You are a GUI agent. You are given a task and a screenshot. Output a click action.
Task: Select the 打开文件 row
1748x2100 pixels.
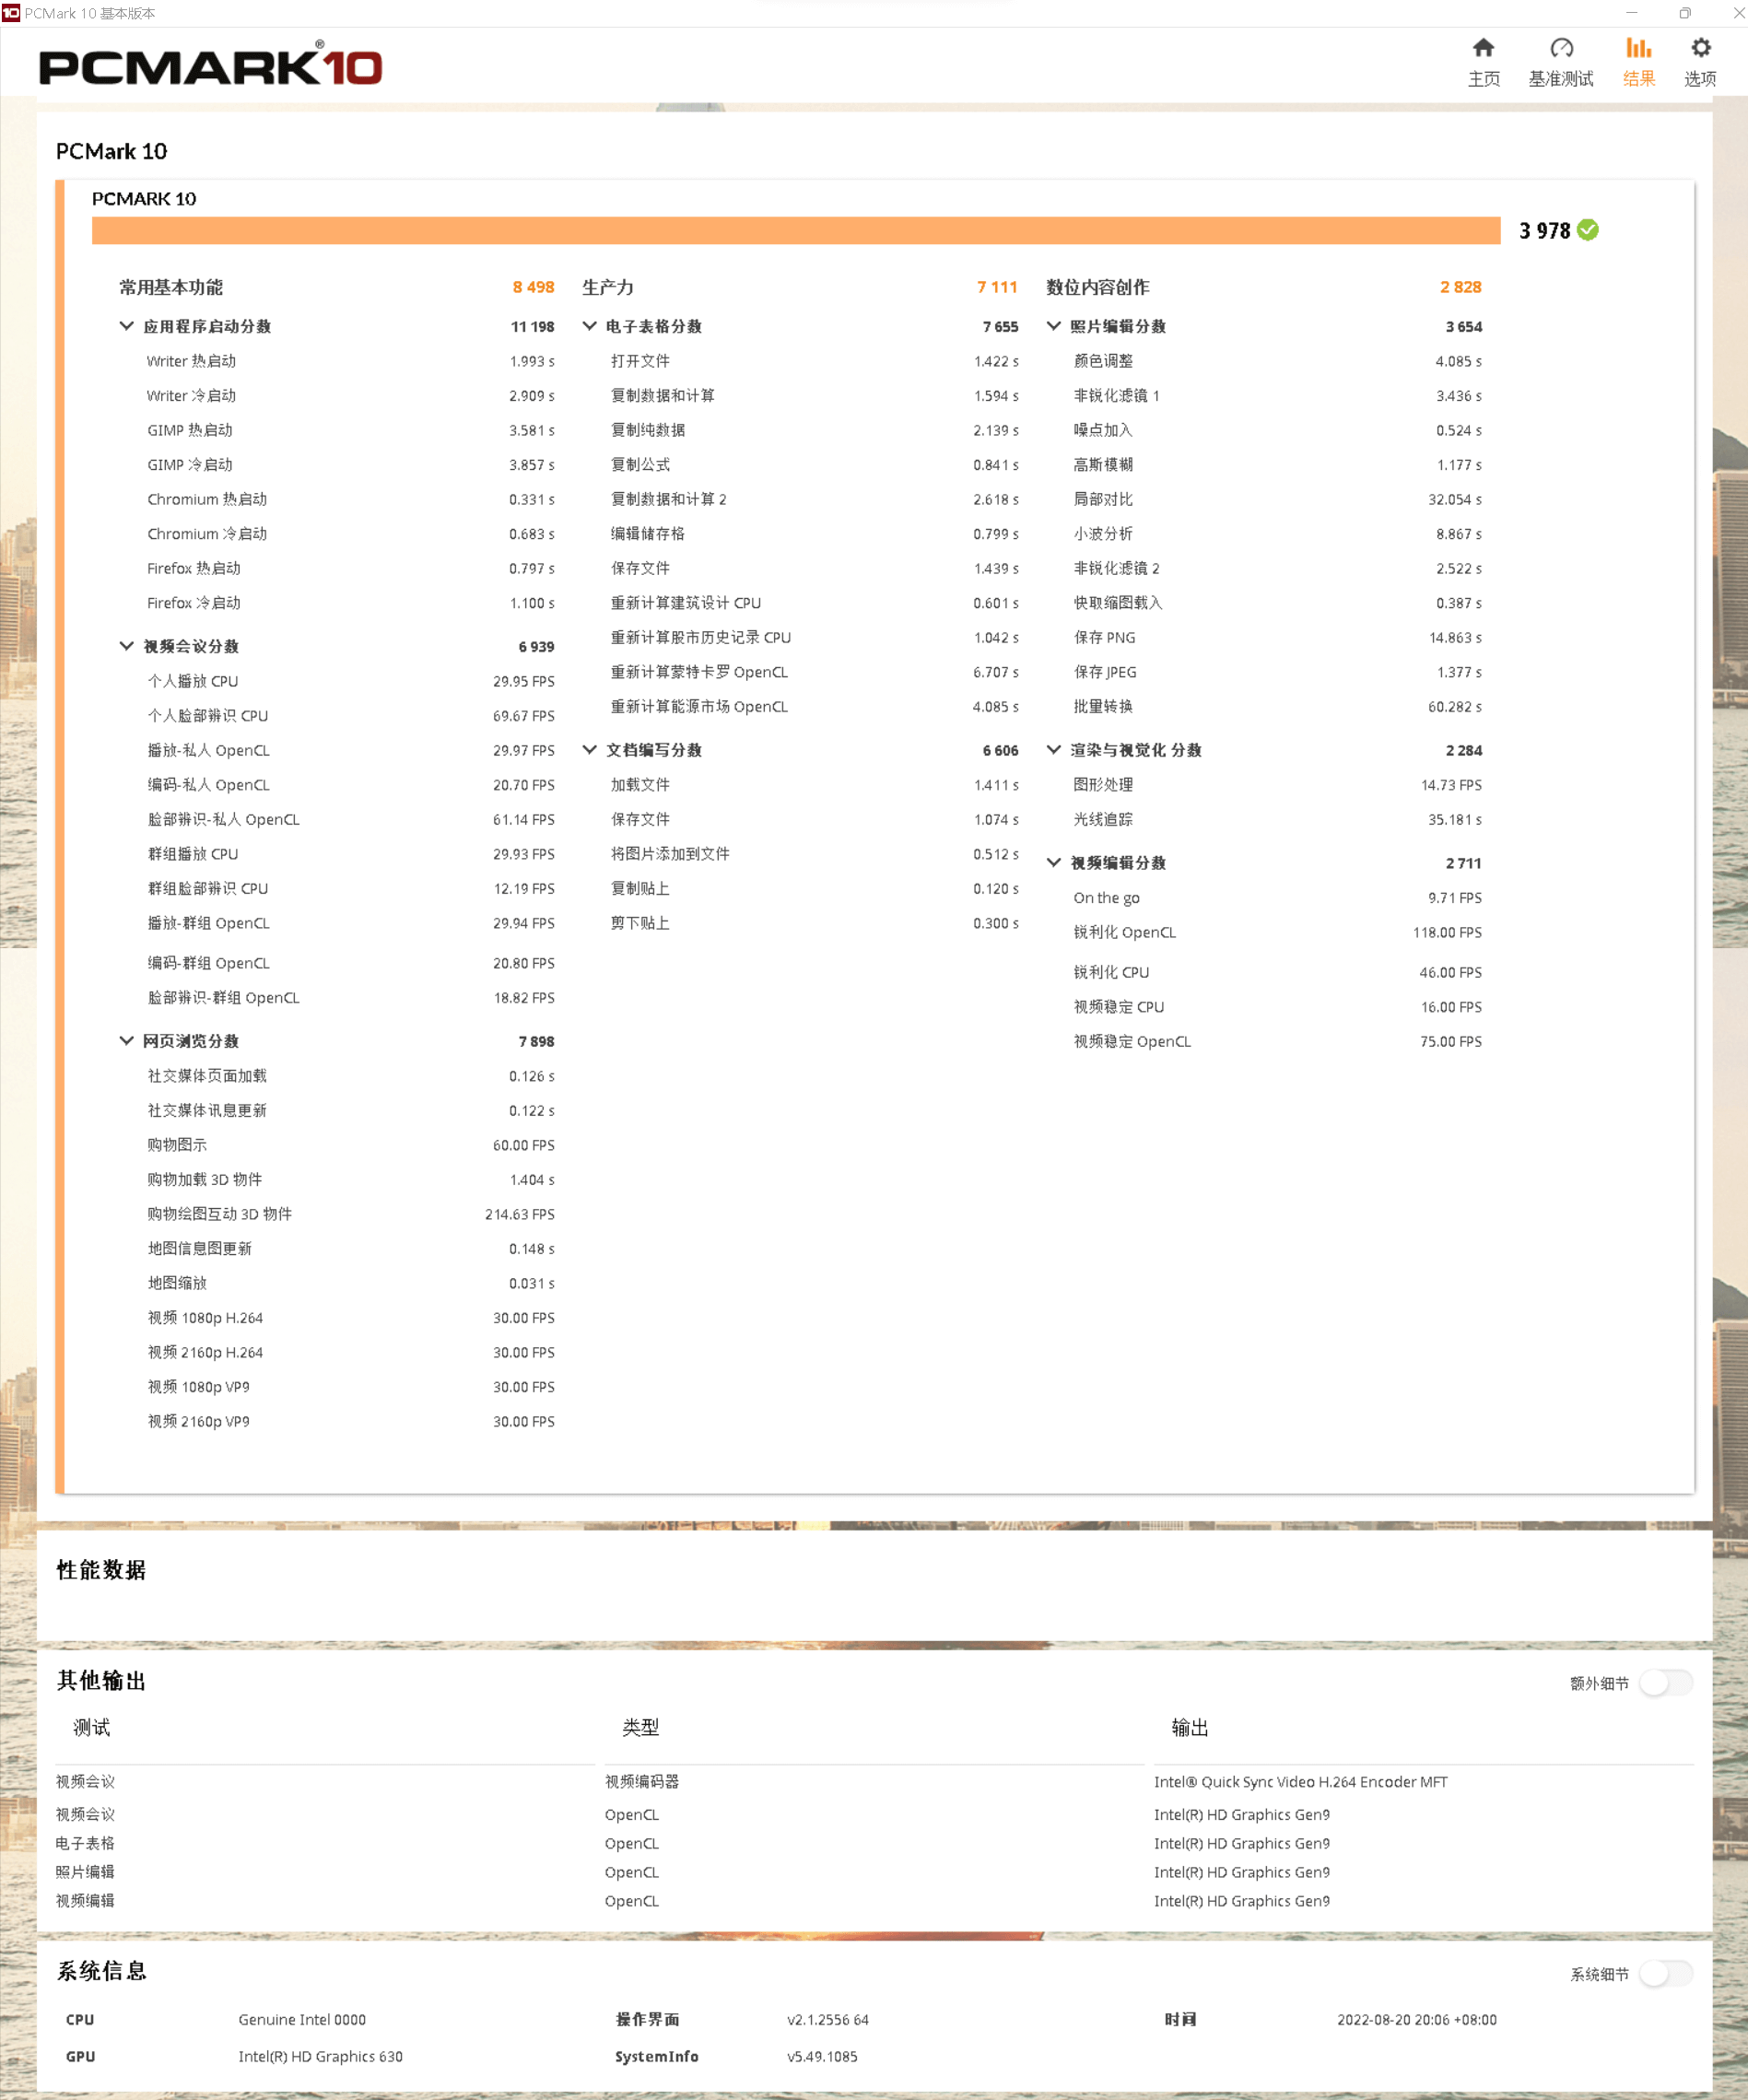pyautogui.click(x=814, y=361)
